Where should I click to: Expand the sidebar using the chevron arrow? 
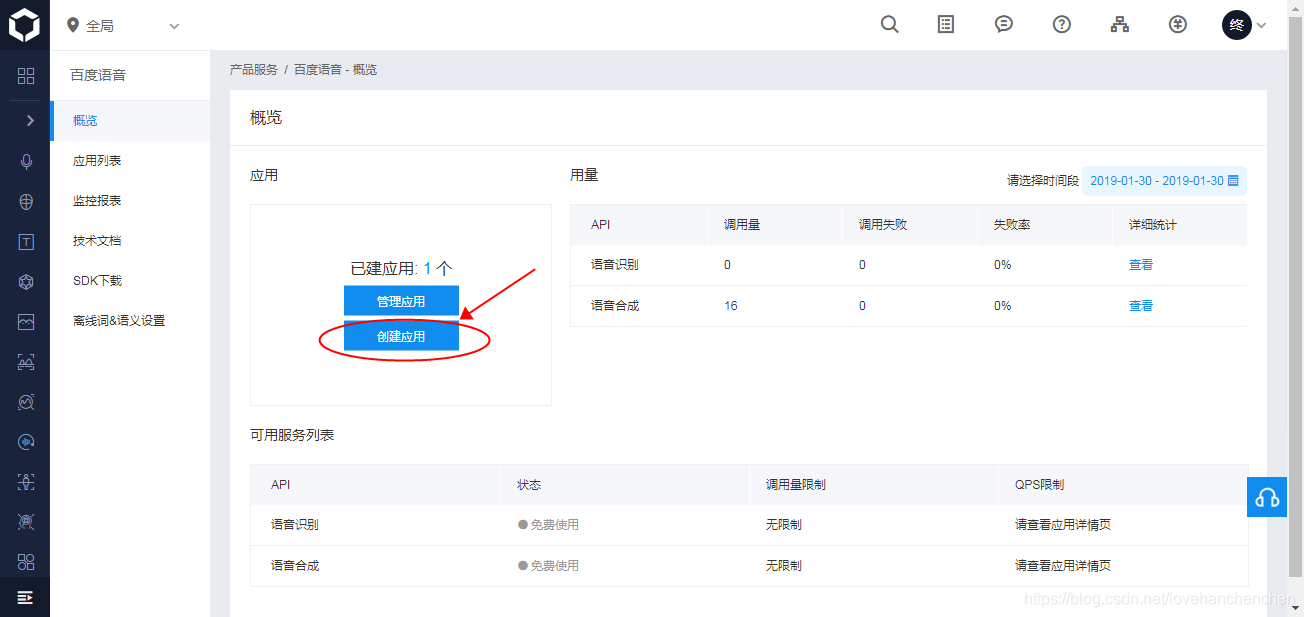(x=30, y=120)
